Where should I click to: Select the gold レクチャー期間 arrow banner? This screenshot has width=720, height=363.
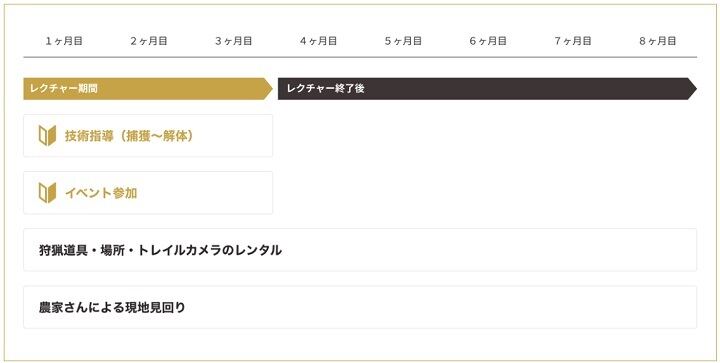tap(148, 89)
